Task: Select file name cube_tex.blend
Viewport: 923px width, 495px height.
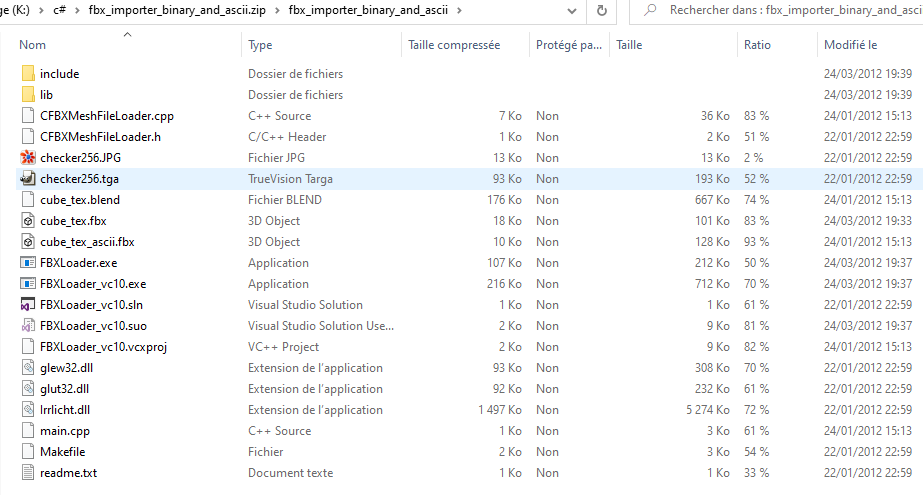Action: pos(80,200)
